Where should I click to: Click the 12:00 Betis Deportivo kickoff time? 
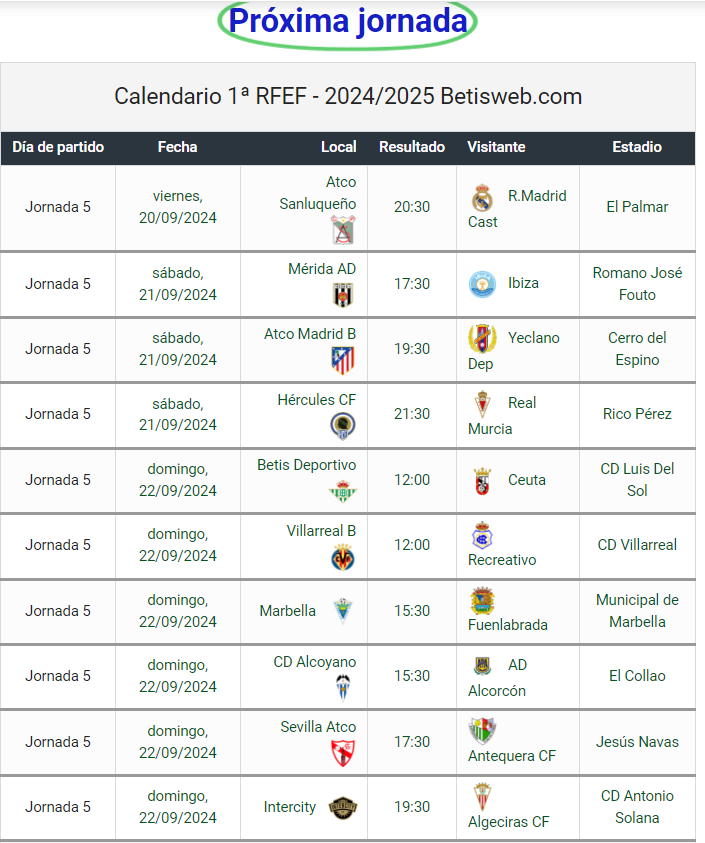412,480
